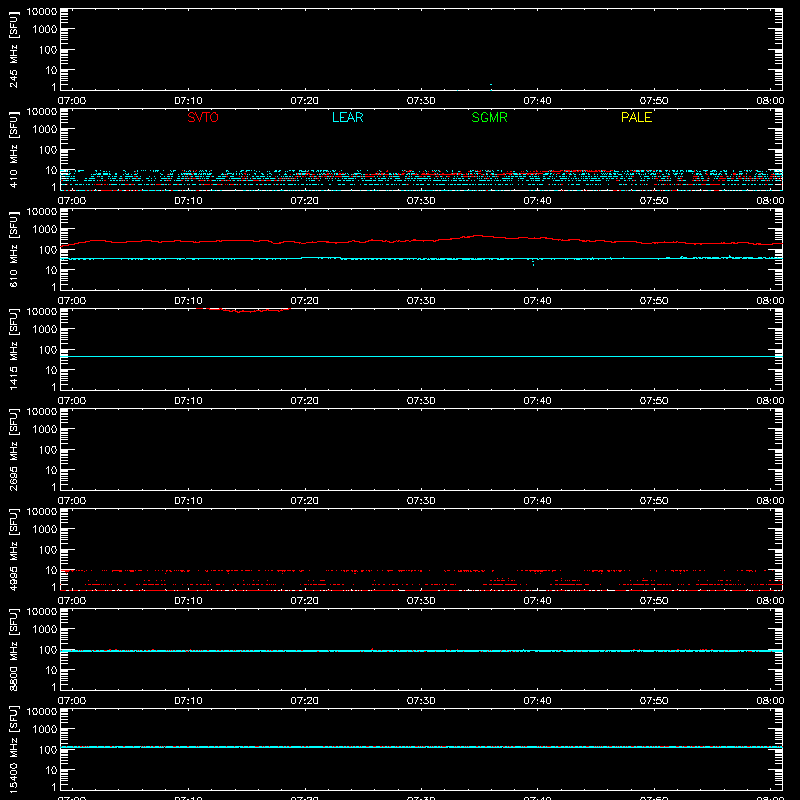
Task: Click 07:40 tick under the 610 MHz panel
Action: click(x=537, y=301)
